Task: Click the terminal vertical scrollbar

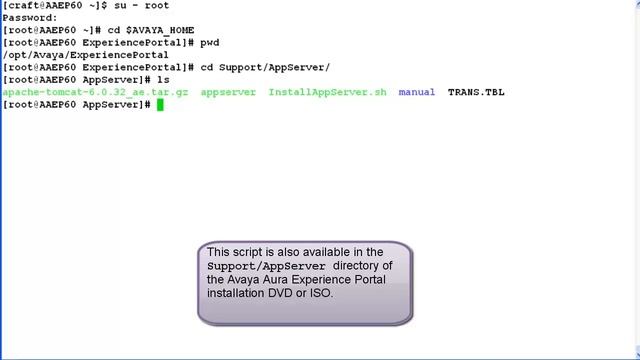Action: [637, 180]
